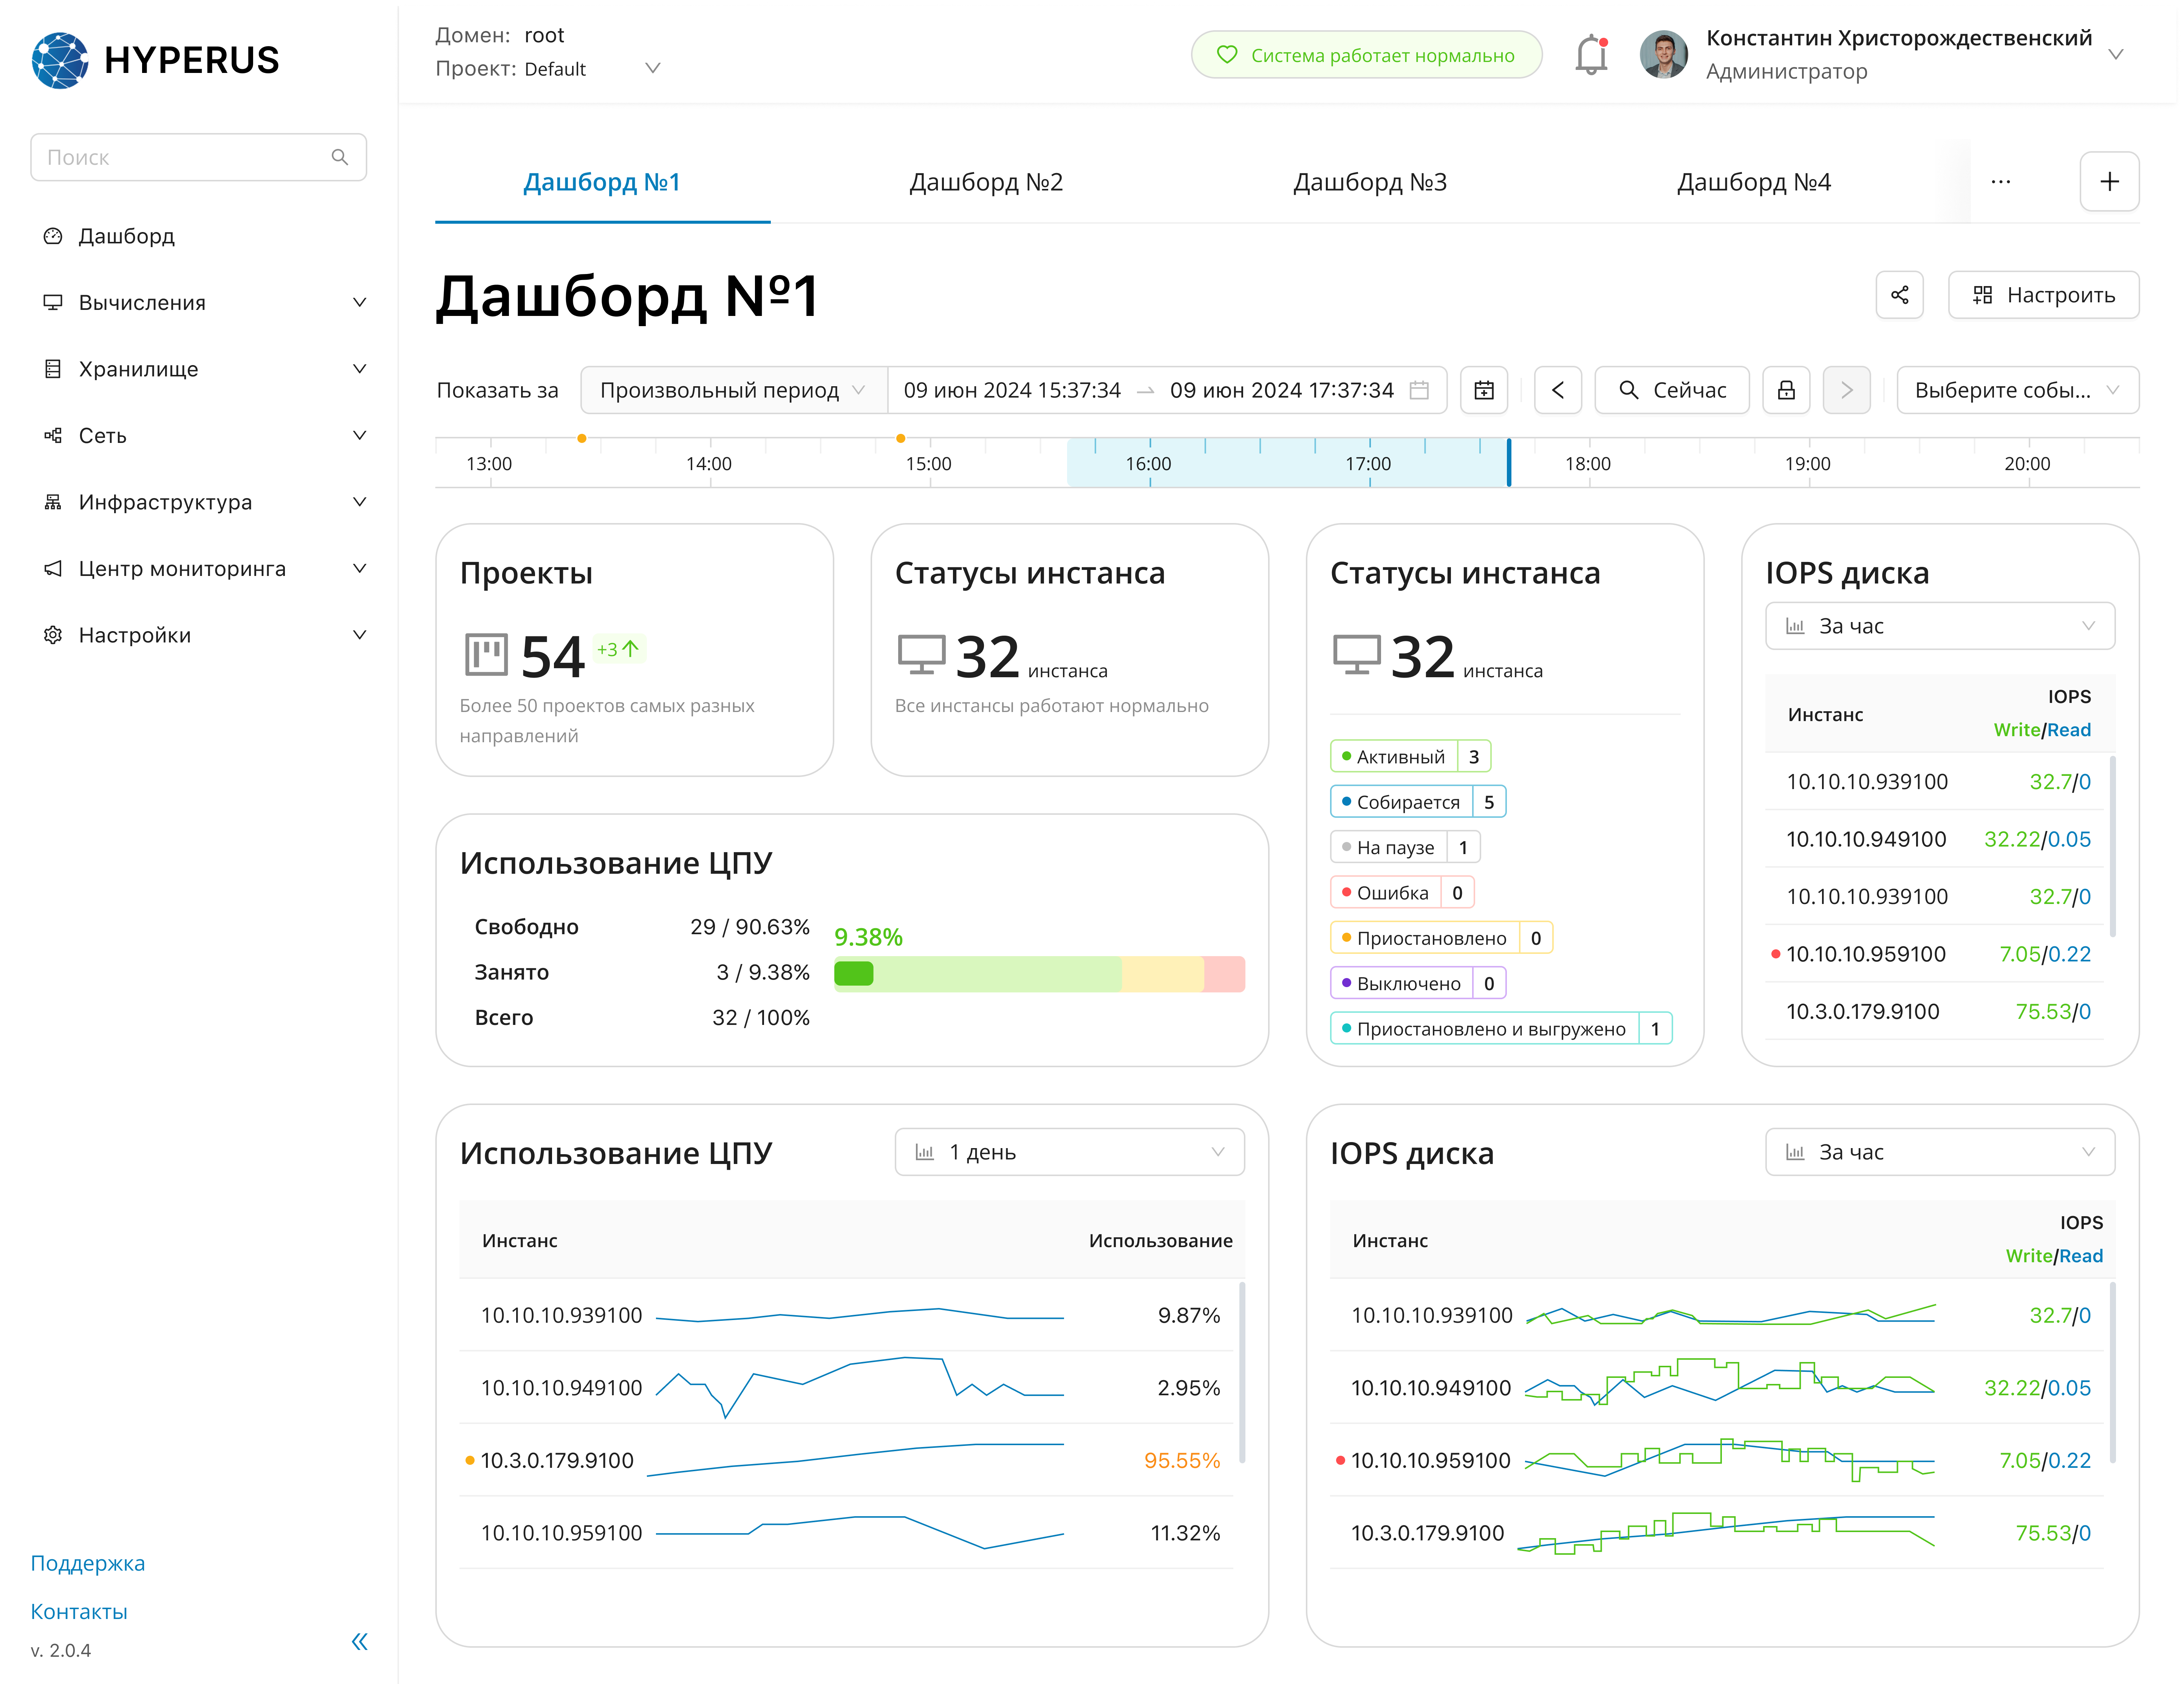Switch to Дашборд №2 tab
This screenshot has height=1684, width=2184.
(986, 182)
